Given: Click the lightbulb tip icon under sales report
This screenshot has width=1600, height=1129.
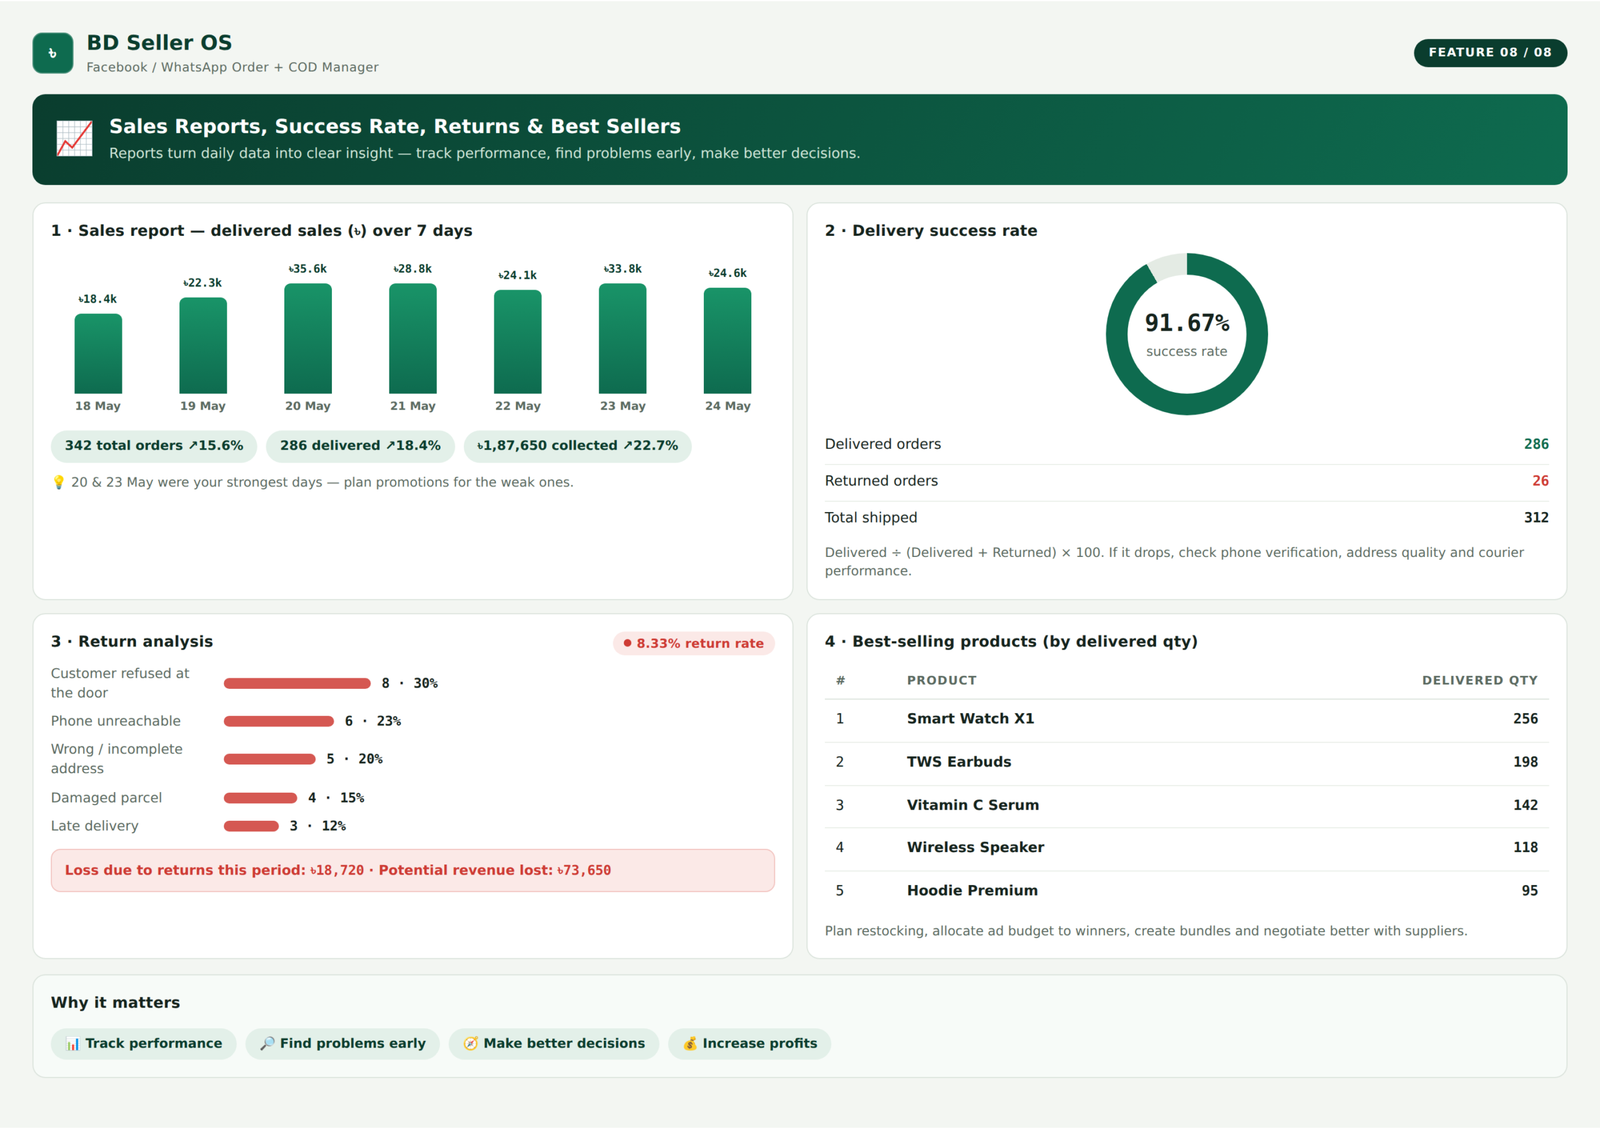Looking at the screenshot, I should [58, 482].
